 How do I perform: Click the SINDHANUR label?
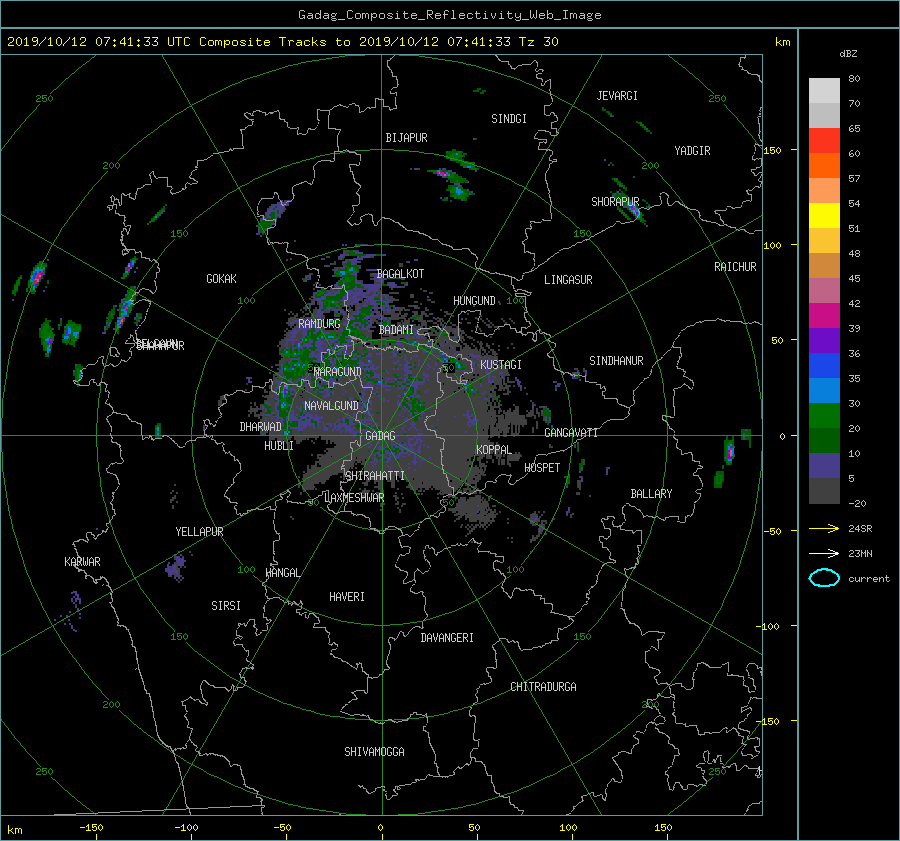click(616, 361)
